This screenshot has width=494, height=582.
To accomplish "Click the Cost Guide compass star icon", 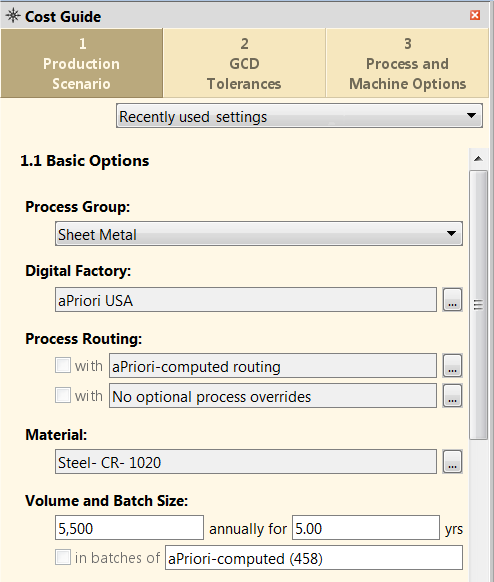I will (x=13, y=16).
